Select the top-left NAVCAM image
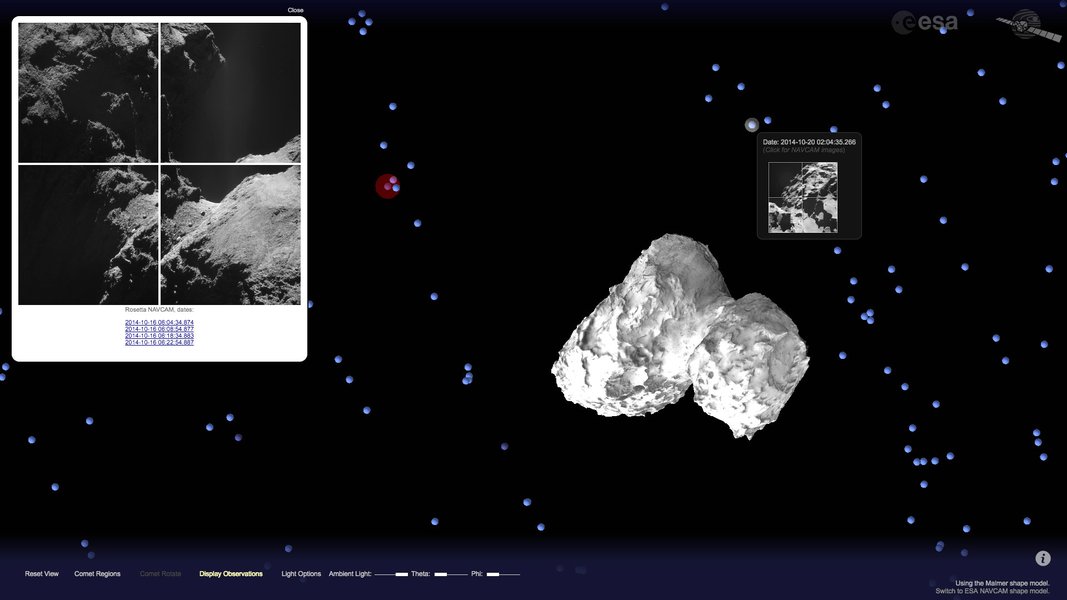Screen dimensions: 1067x600 pyautogui.click(x=87, y=91)
